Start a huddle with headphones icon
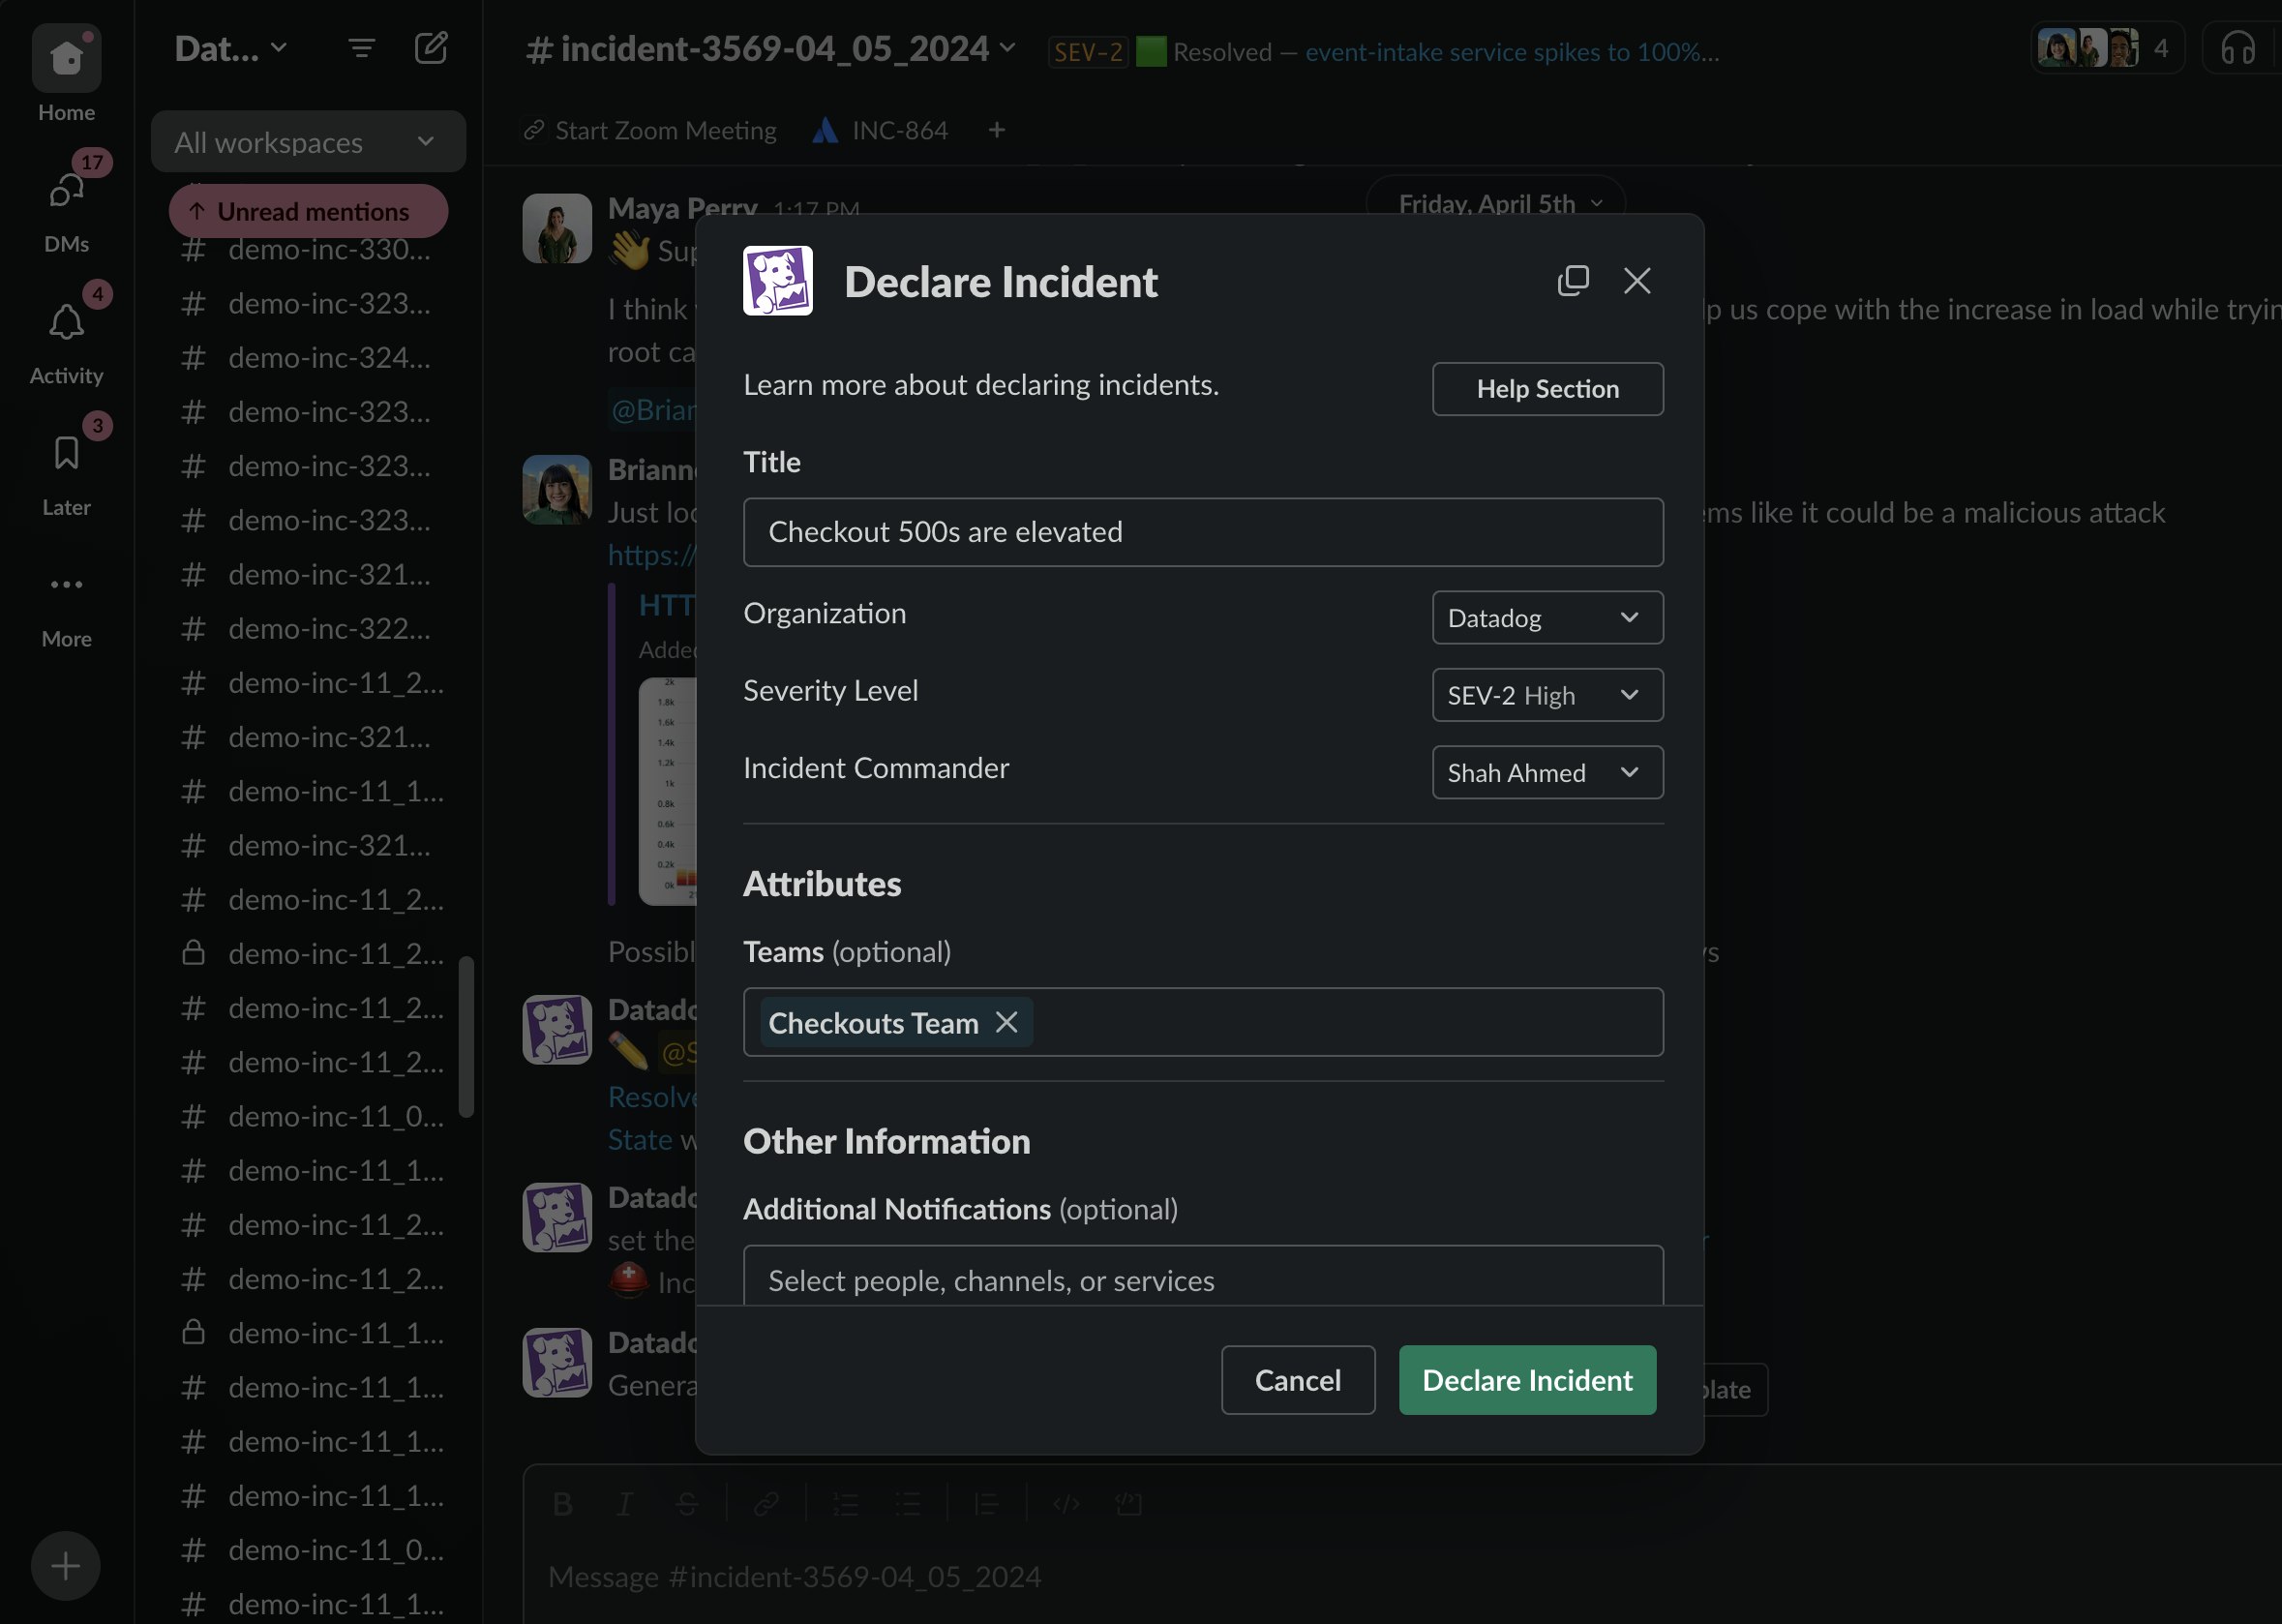Viewport: 2282px width, 1624px height. click(x=2237, y=48)
